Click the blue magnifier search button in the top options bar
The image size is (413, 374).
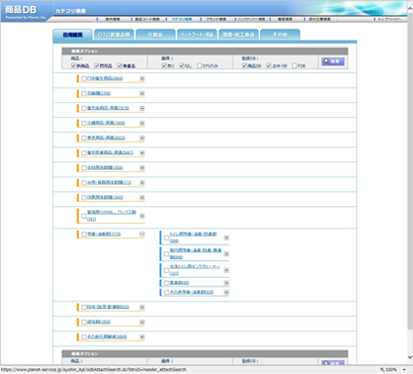click(333, 62)
